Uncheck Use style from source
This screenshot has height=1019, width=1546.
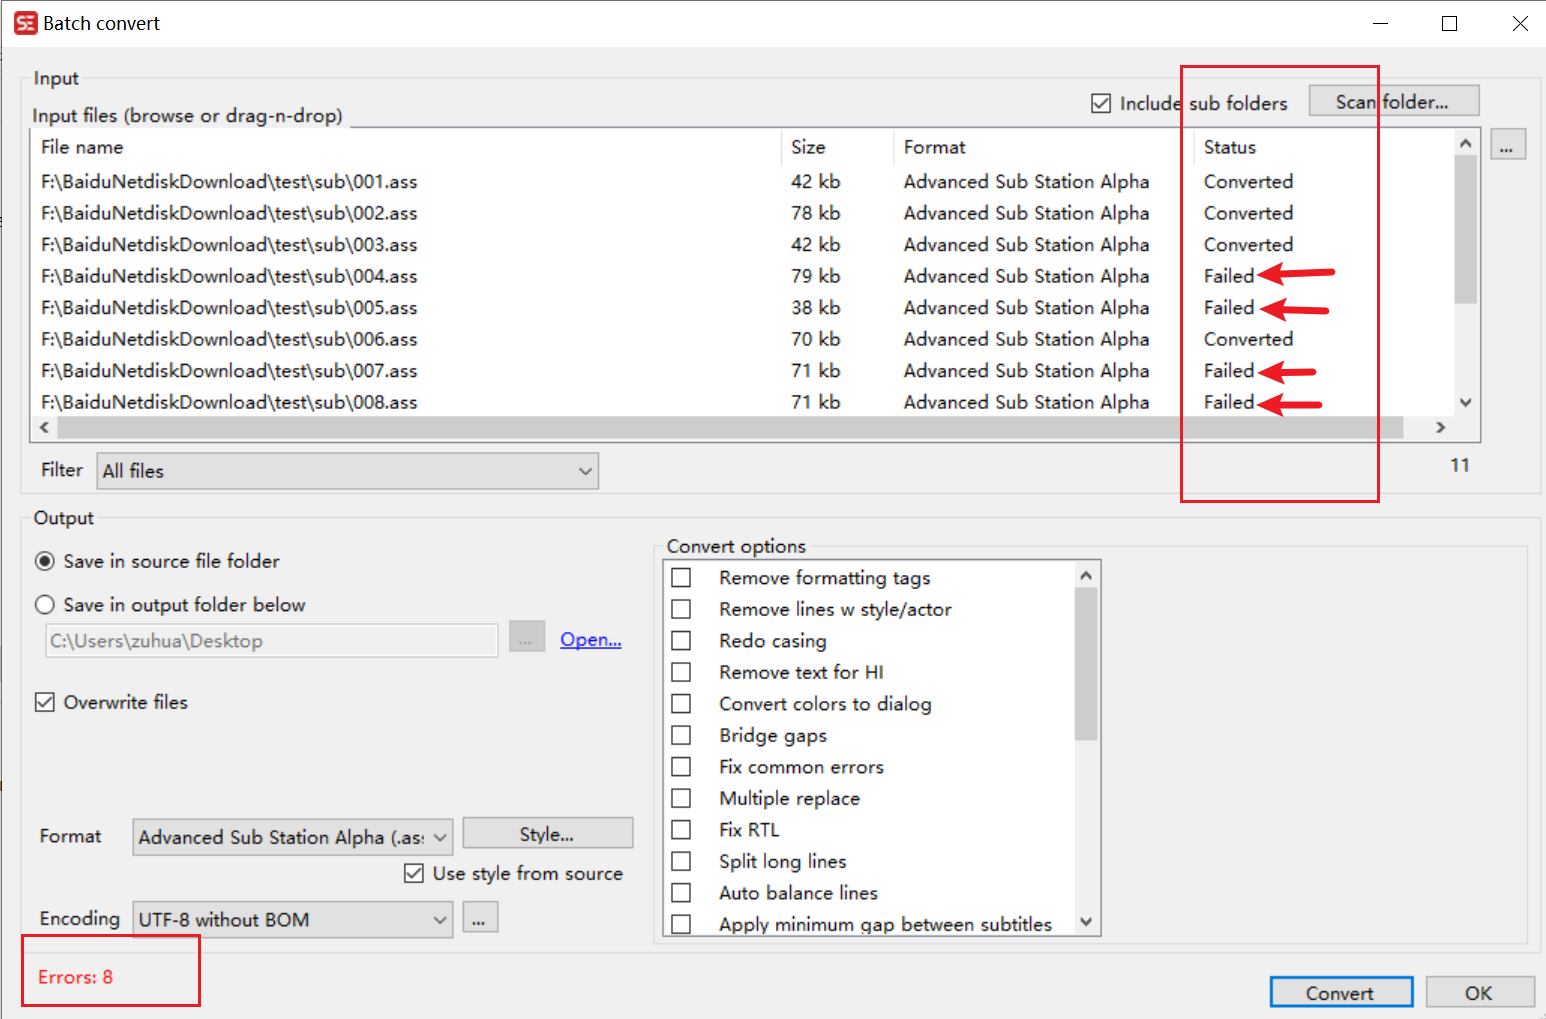tap(414, 872)
